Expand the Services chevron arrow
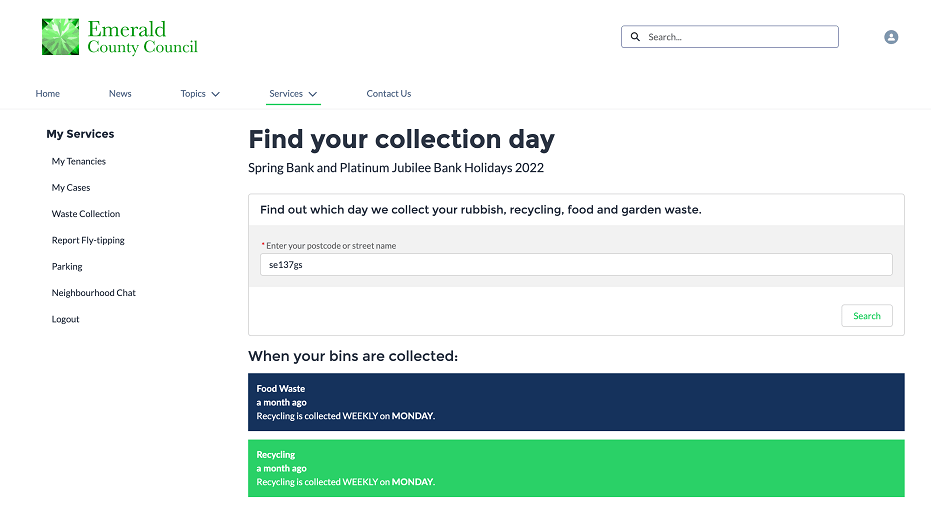The width and height of the screenshot is (931, 507). pyautogui.click(x=313, y=94)
